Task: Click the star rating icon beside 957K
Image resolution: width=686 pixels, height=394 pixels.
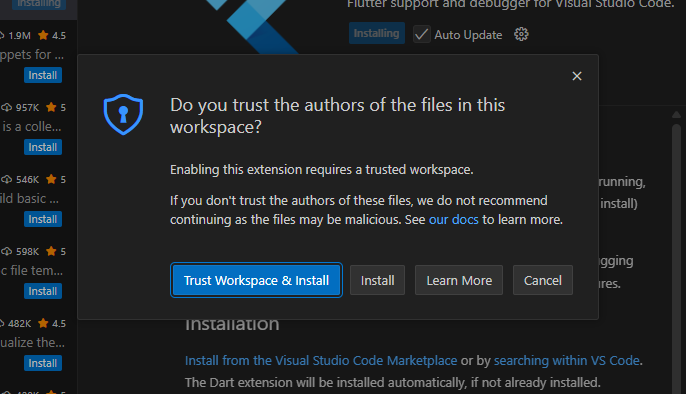Action: pyautogui.click(x=51, y=107)
